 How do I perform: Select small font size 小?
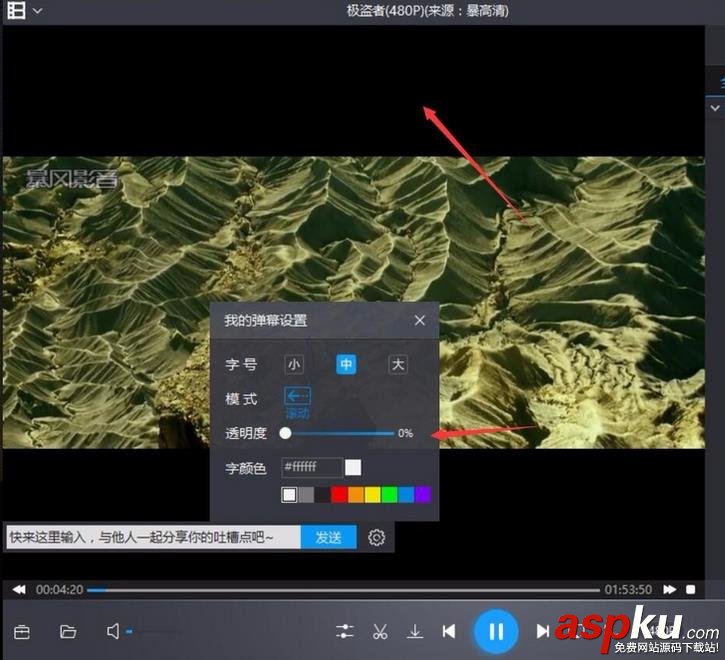coord(294,364)
